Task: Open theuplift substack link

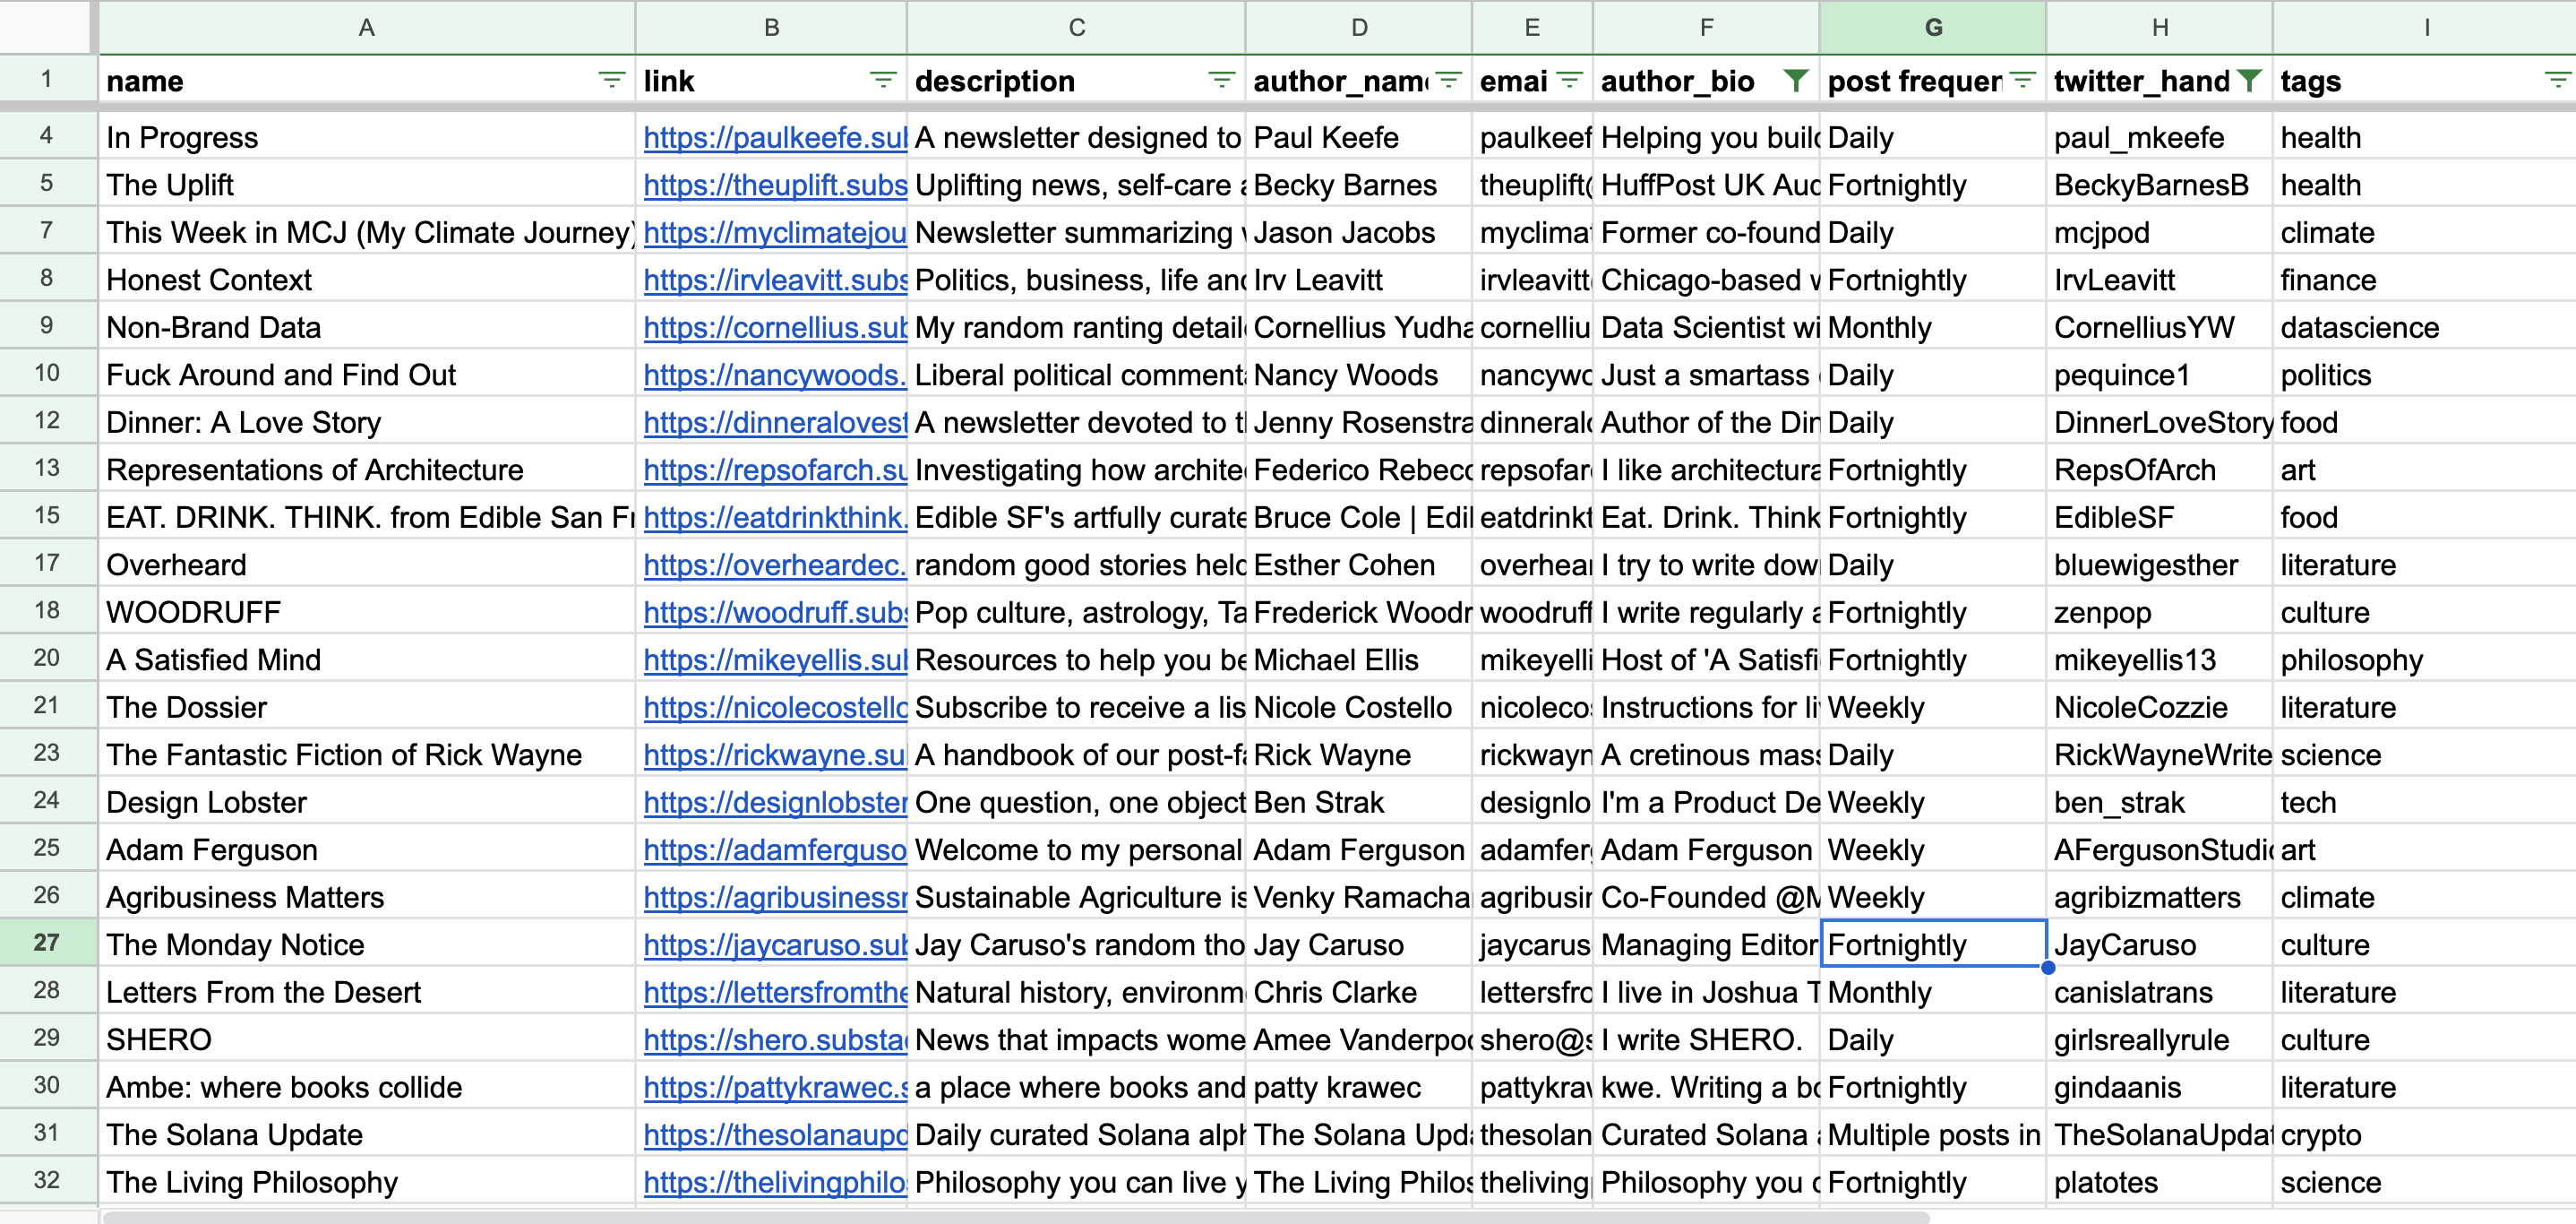Action: tap(774, 185)
